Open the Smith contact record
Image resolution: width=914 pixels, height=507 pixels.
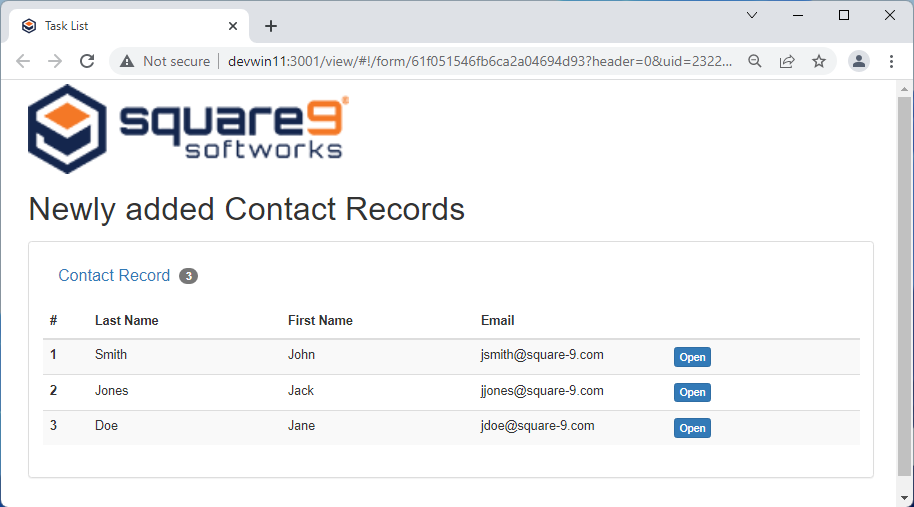pos(692,357)
